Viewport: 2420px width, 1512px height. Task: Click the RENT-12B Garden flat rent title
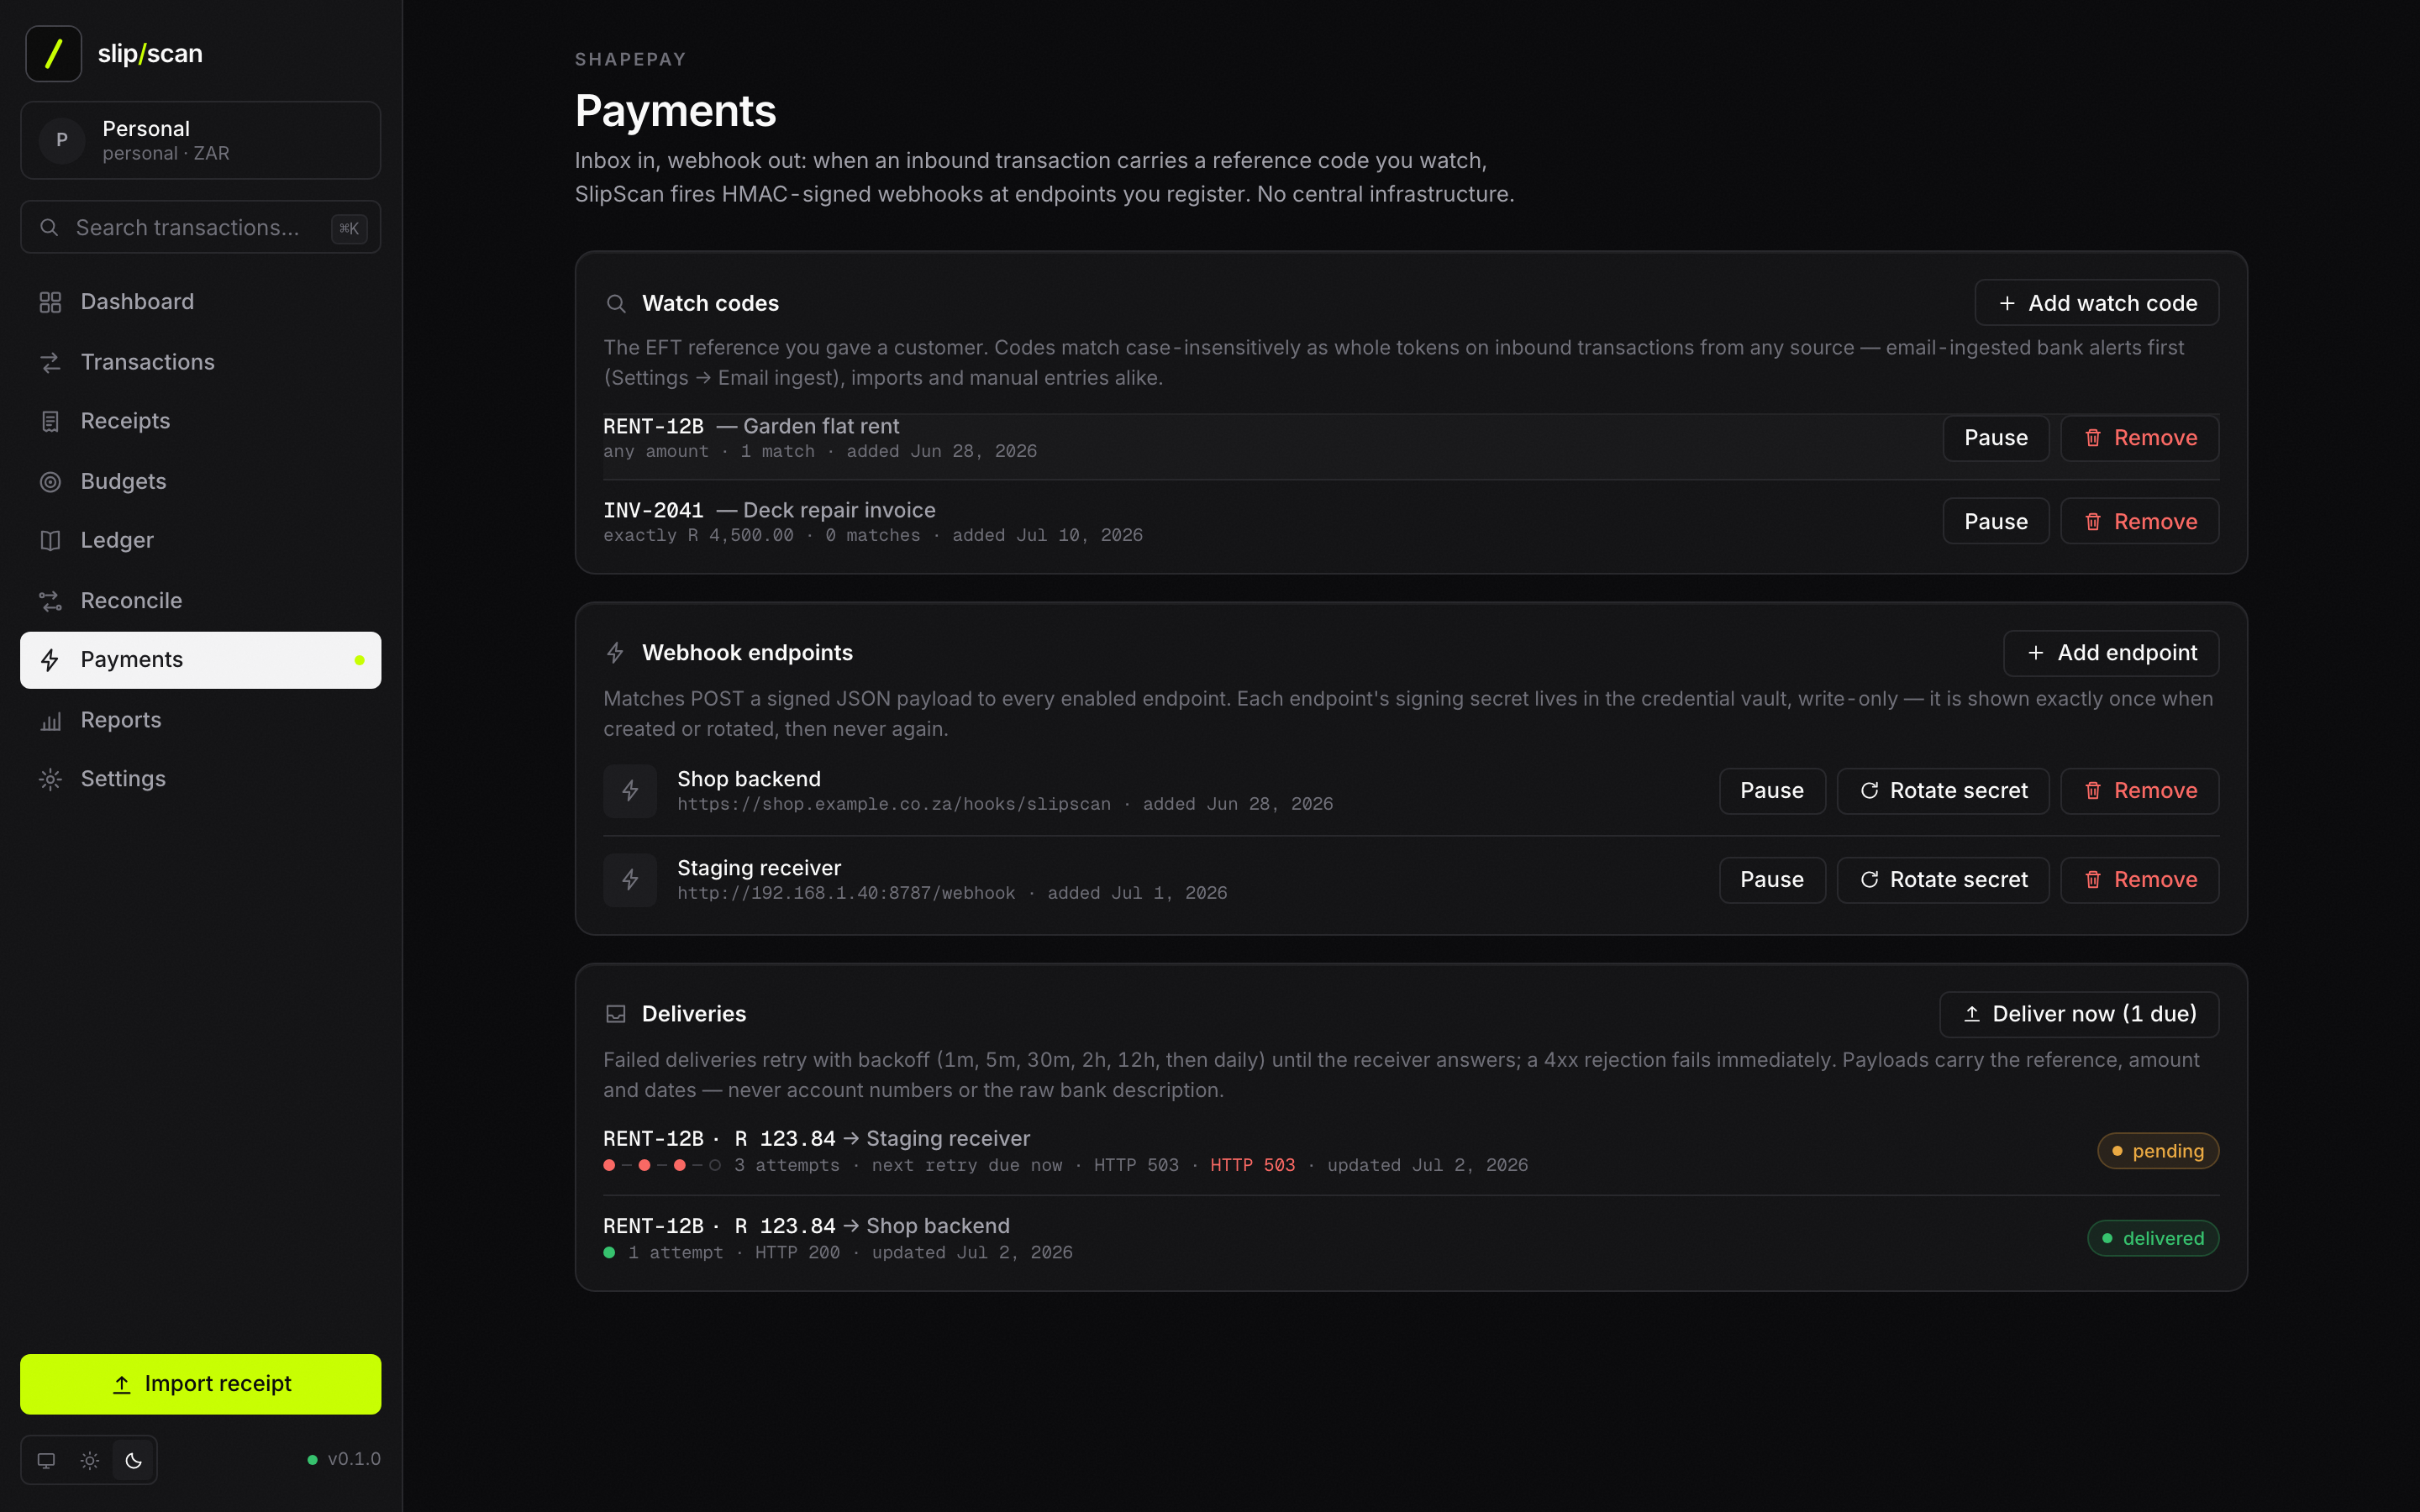click(751, 426)
